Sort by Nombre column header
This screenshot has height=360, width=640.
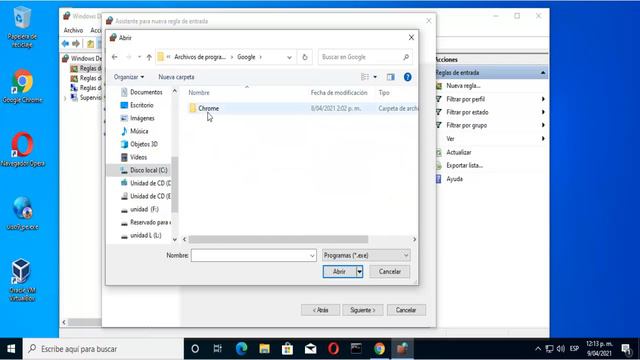199,93
